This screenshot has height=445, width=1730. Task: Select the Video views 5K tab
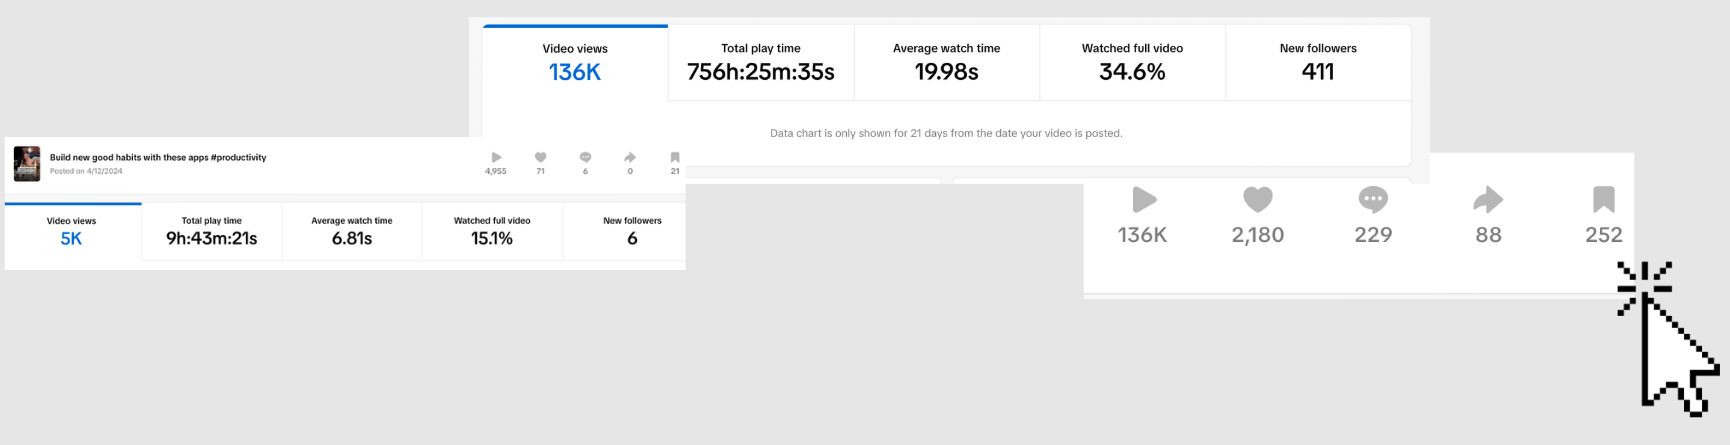(72, 231)
